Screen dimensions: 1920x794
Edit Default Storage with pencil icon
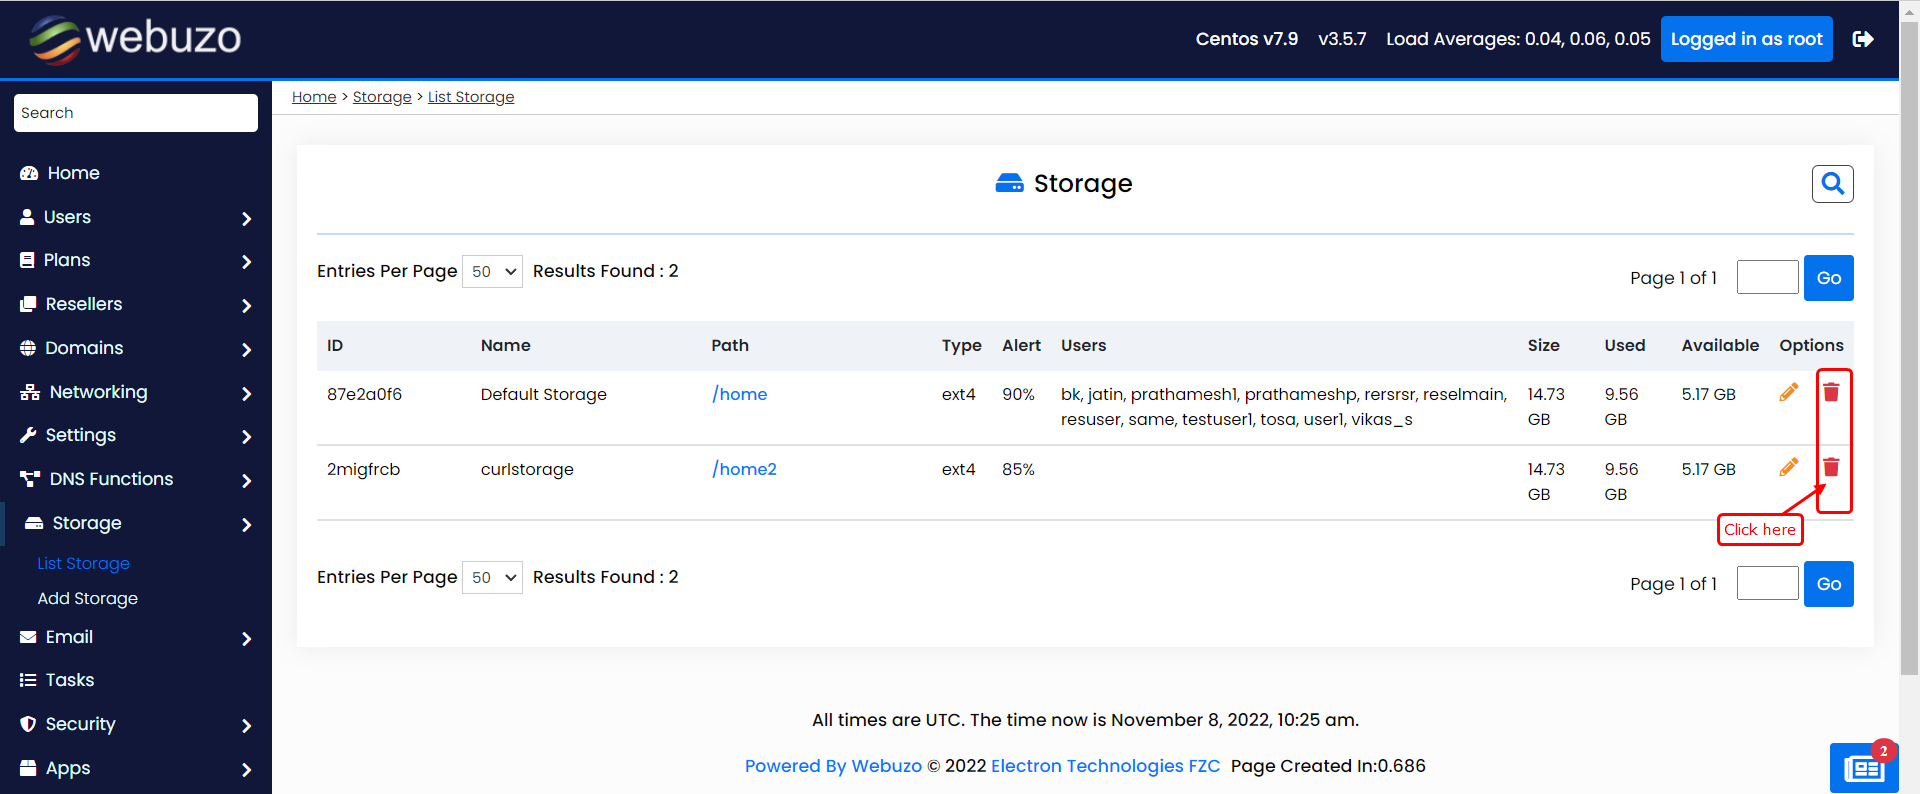coord(1789,392)
